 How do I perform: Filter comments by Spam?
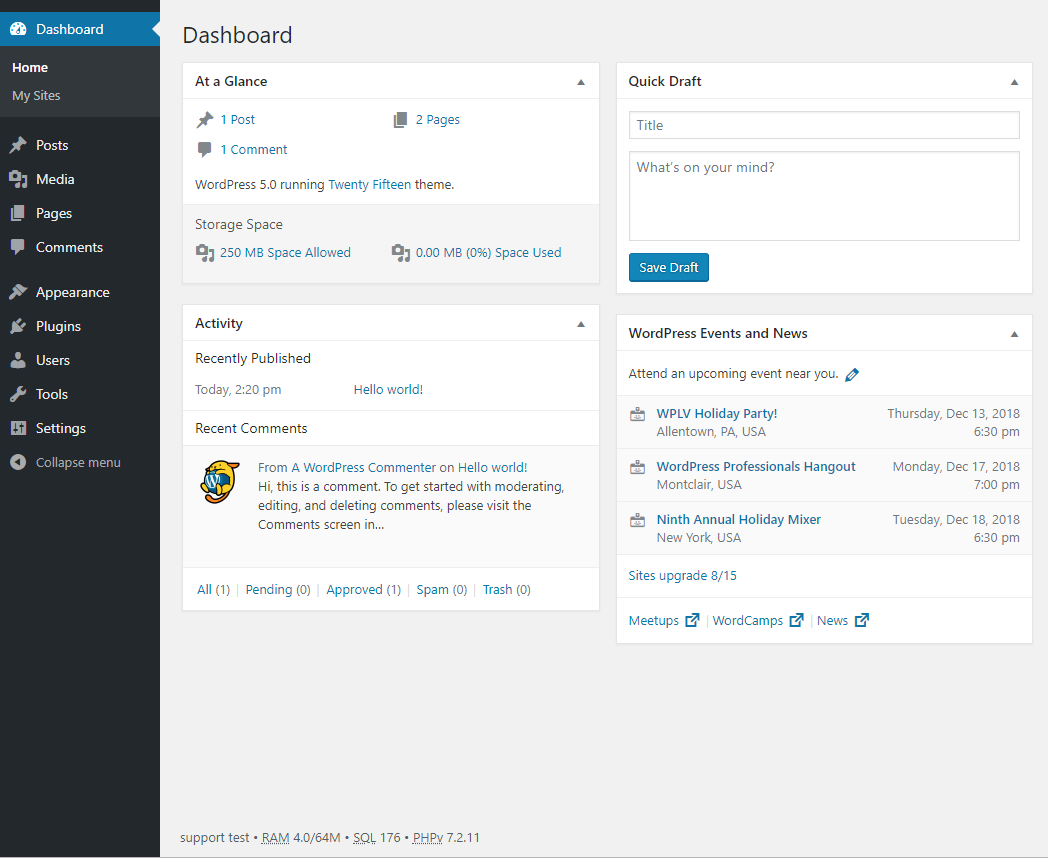click(x=432, y=589)
